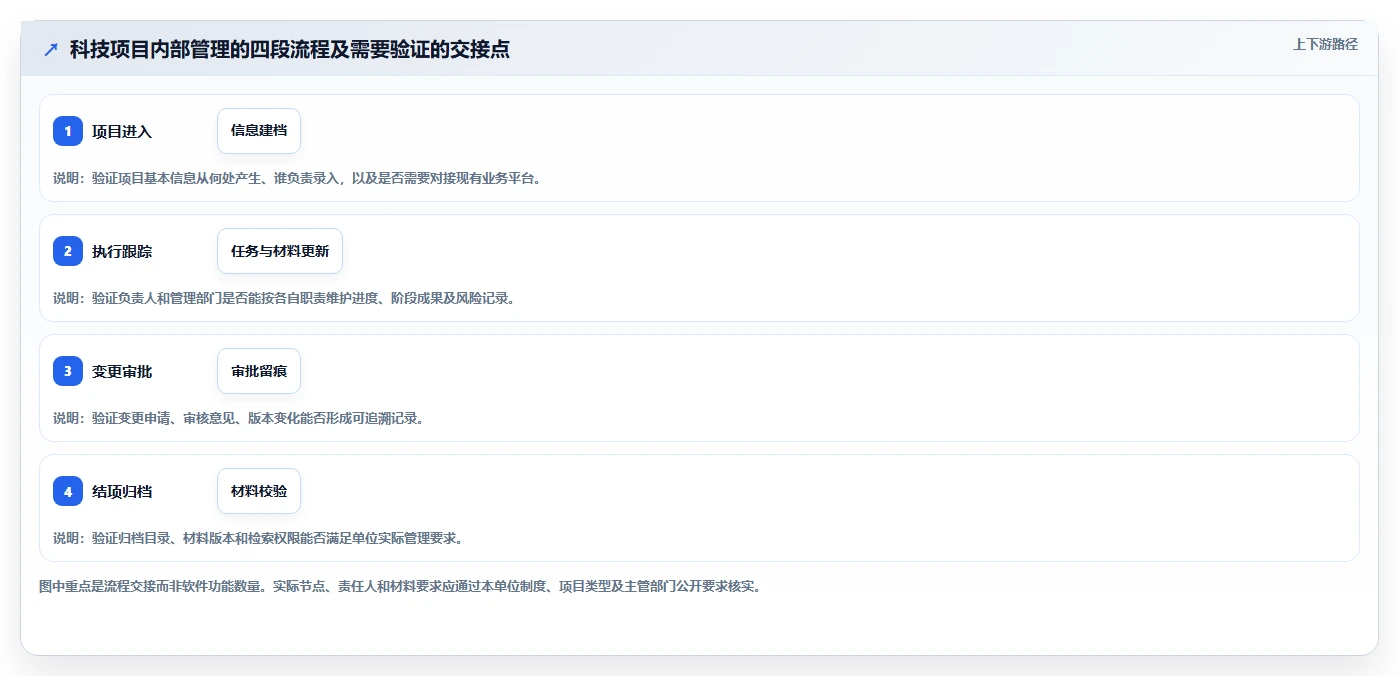1399x676 pixels.
Task: Select the 审批留痕 chip
Action: click(x=259, y=371)
